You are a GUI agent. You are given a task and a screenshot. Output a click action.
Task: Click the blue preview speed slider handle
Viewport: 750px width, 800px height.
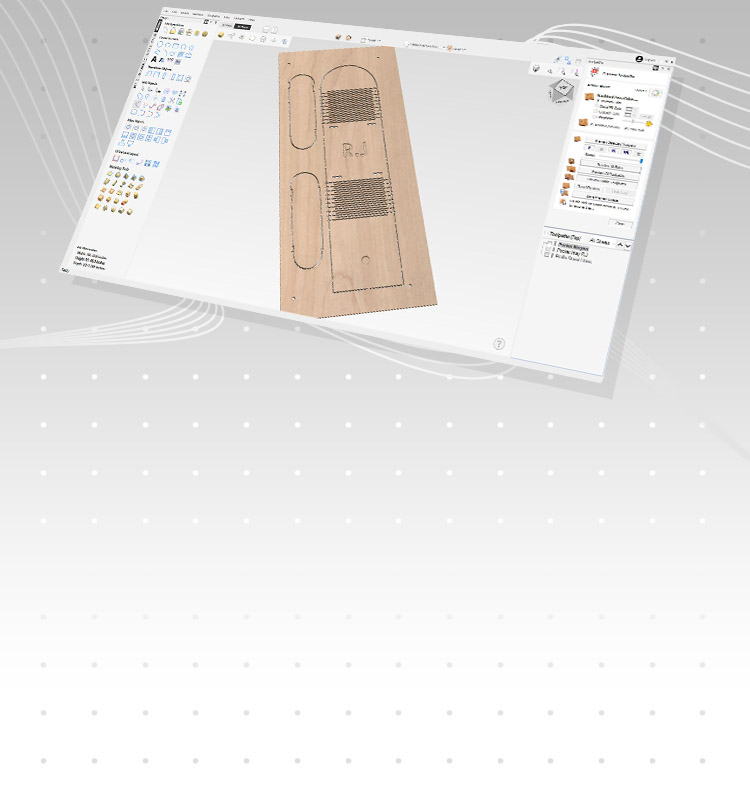click(x=641, y=161)
